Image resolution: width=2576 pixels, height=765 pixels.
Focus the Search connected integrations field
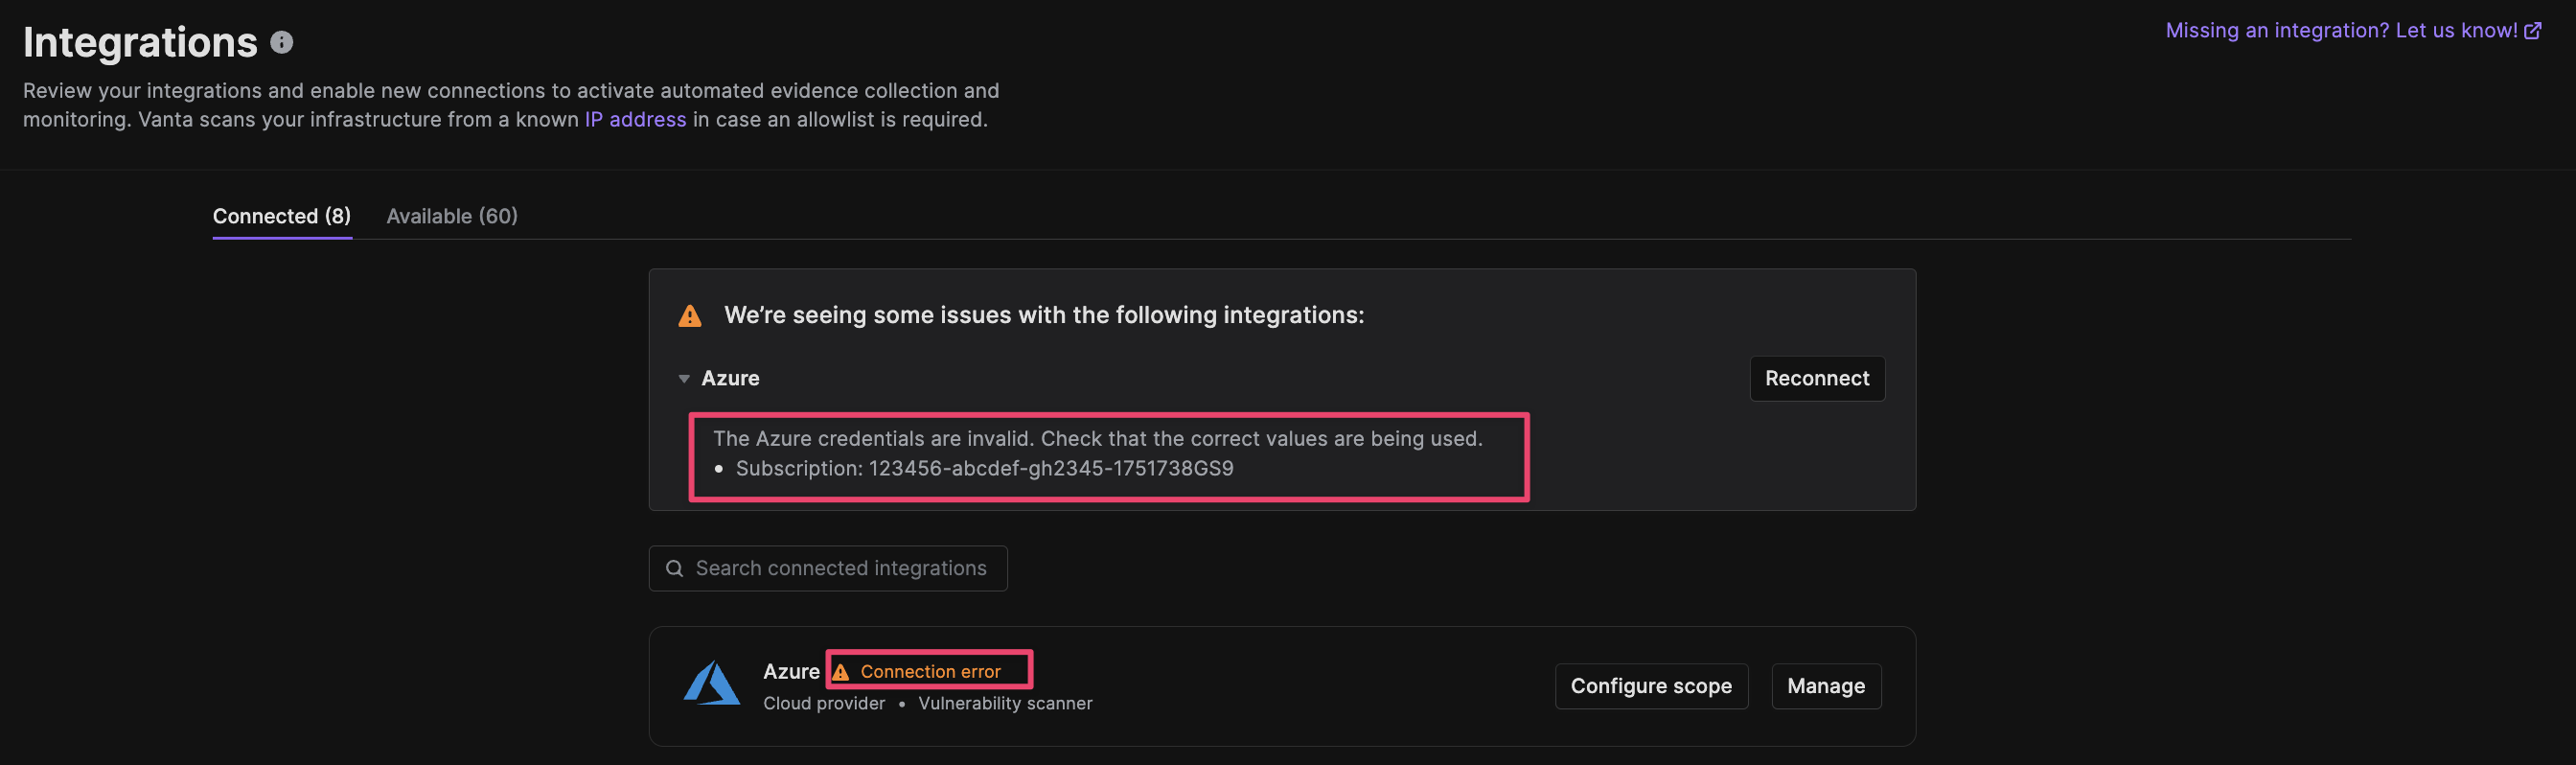pos(828,568)
